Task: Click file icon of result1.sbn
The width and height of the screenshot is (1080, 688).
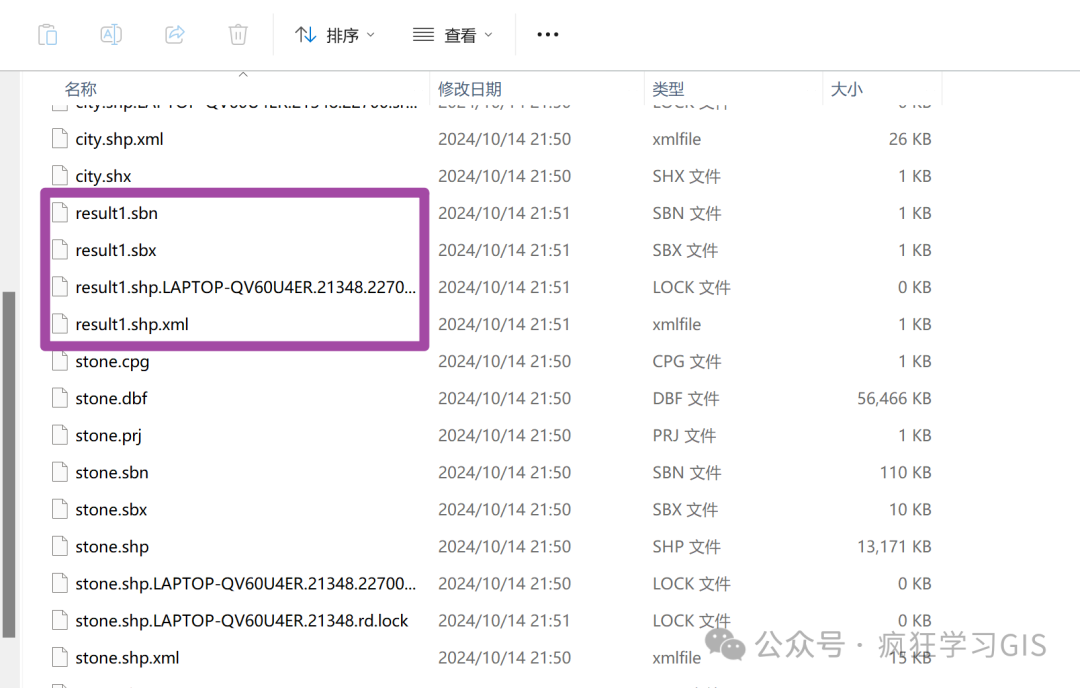Action: click(60, 213)
